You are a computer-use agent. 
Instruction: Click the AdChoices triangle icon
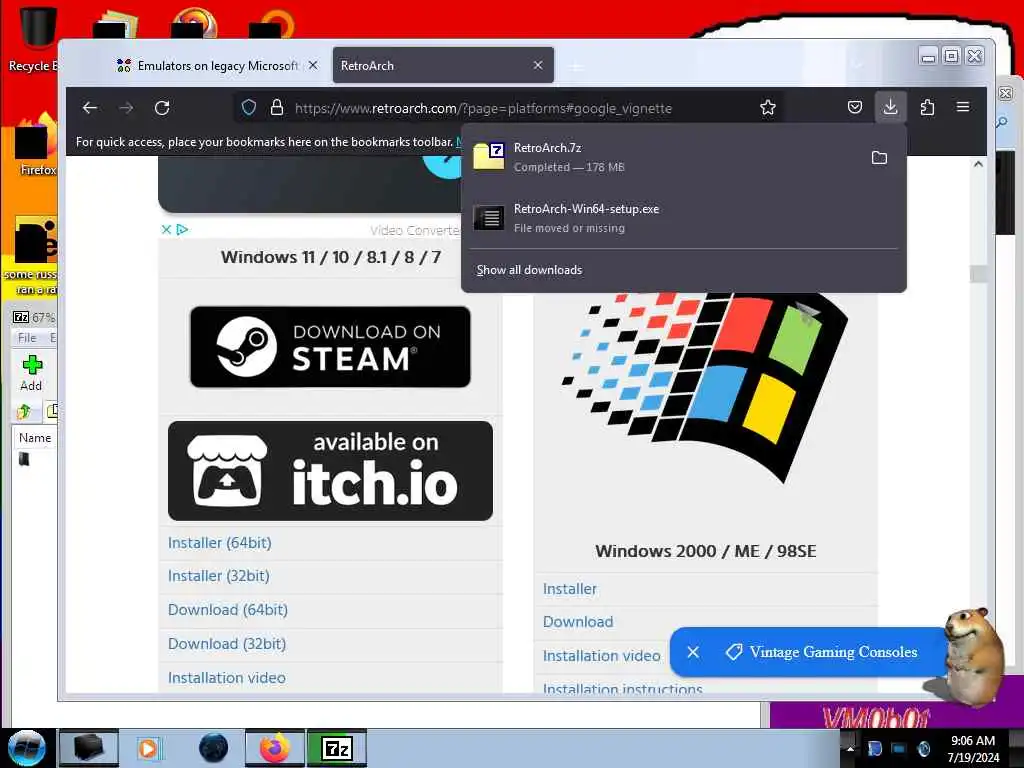pyautogui.click(x=182, y=230)
